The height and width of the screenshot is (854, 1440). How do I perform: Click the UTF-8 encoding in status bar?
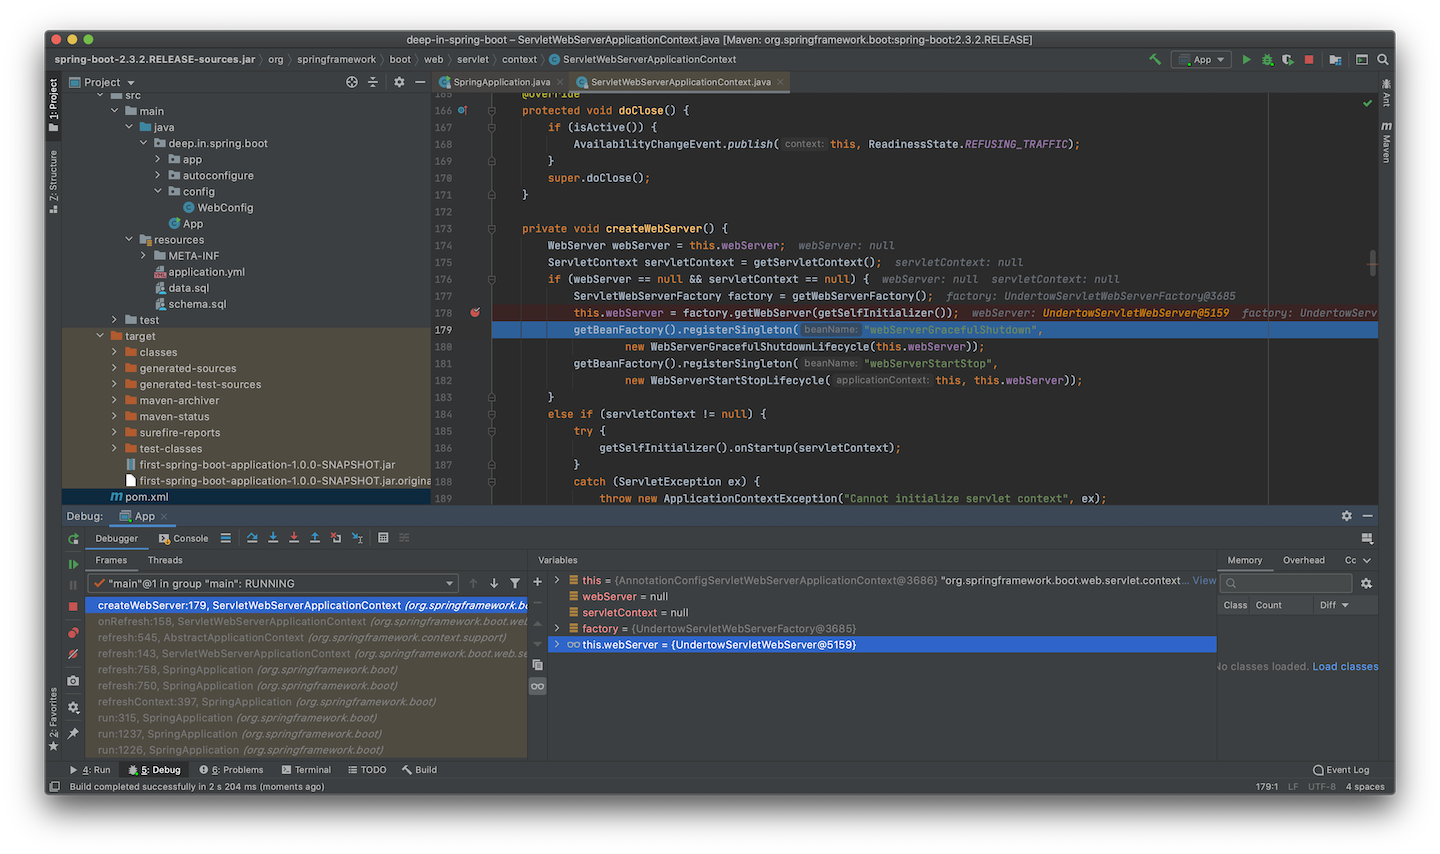(1321, 787)
